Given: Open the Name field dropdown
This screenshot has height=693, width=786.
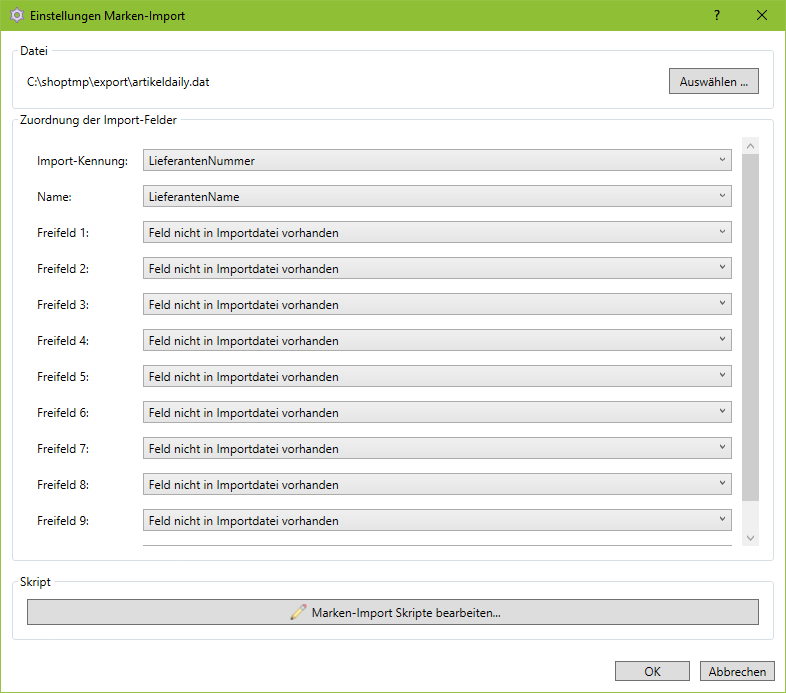Looking at the screenshot, I should 437,196.
